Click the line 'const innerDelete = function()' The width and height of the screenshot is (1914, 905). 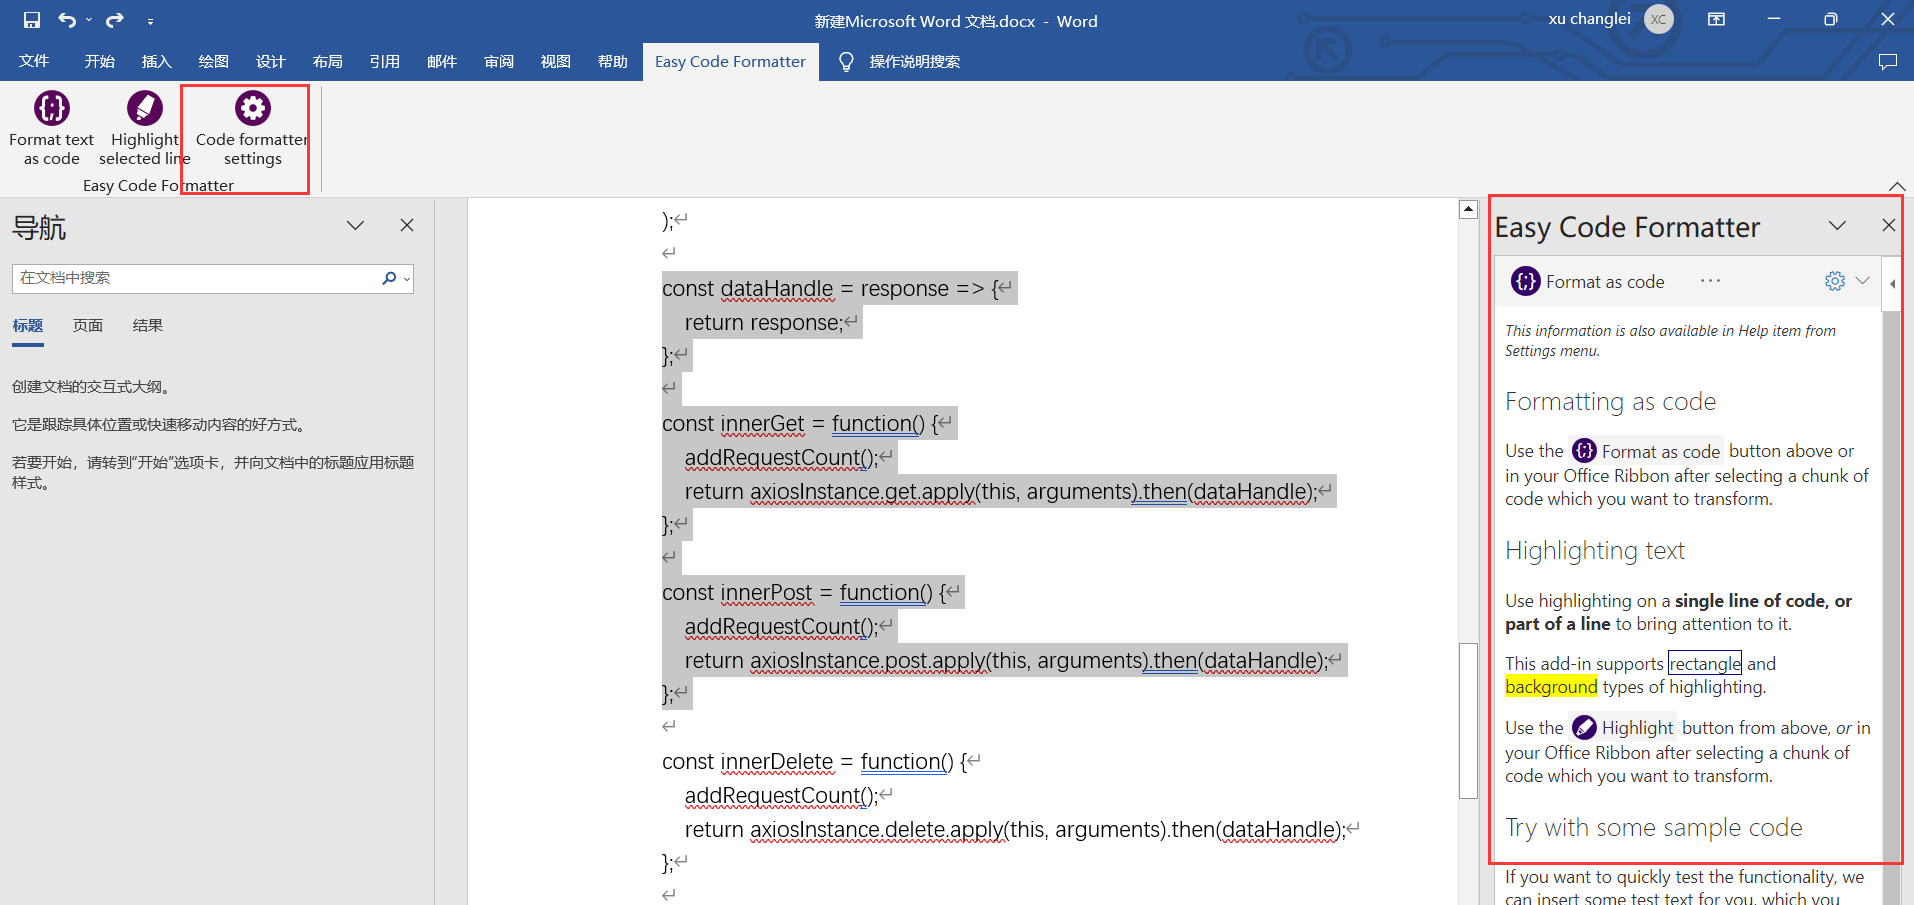click(x=822, y=762)
